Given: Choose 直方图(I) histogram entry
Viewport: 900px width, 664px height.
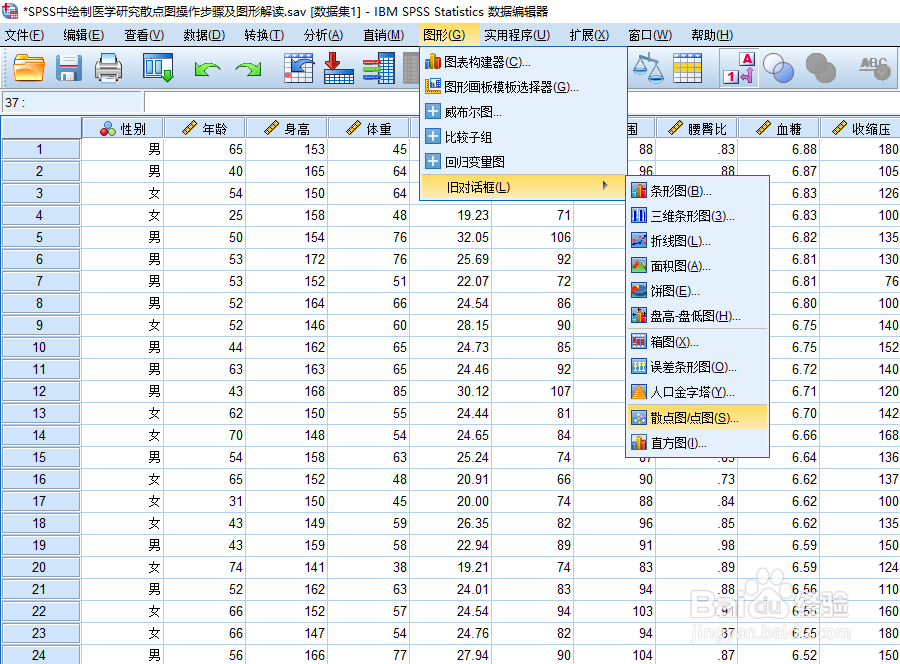Looking at the screenshot, I should [x=698, y=443].
